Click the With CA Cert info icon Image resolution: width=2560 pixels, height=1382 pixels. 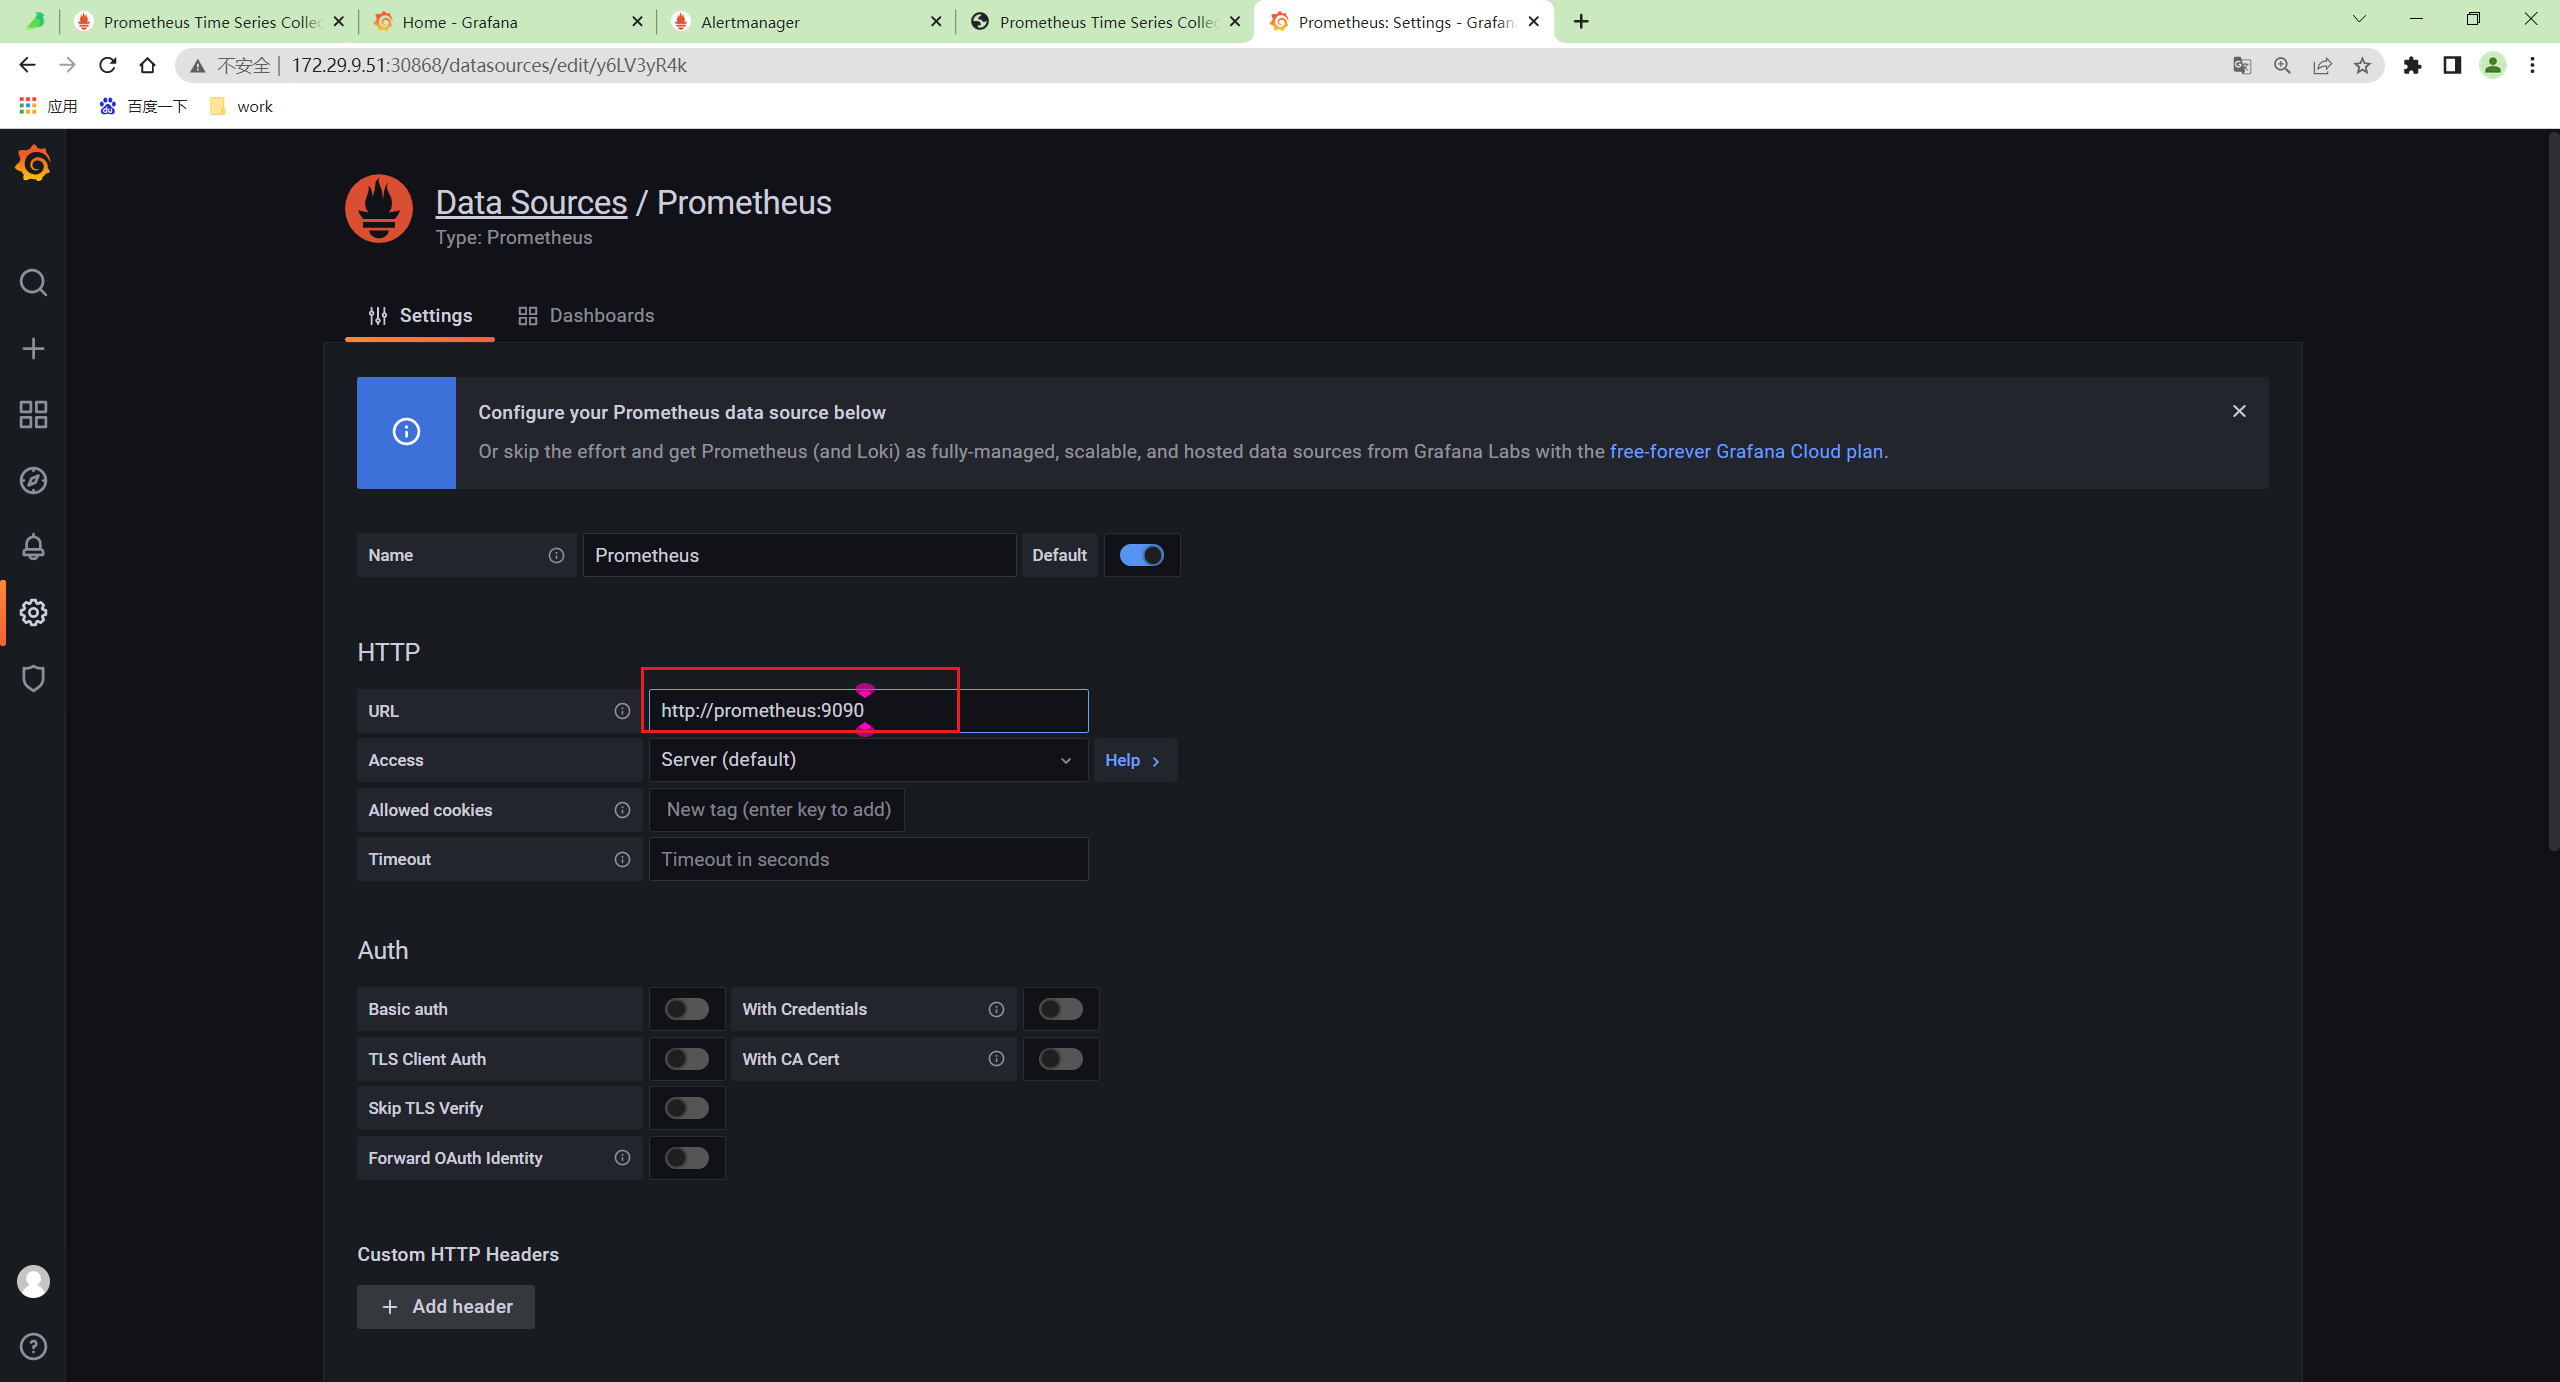[x=996, y=1059]
